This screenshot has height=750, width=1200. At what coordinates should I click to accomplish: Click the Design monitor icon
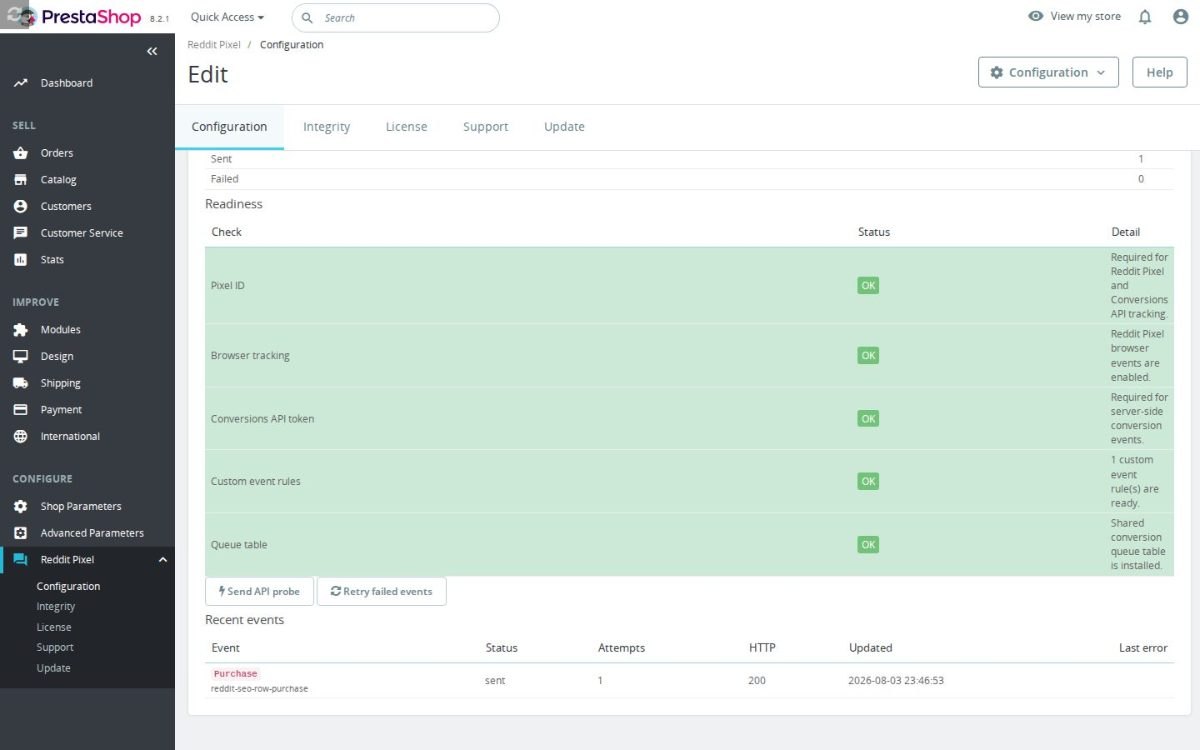20,356
